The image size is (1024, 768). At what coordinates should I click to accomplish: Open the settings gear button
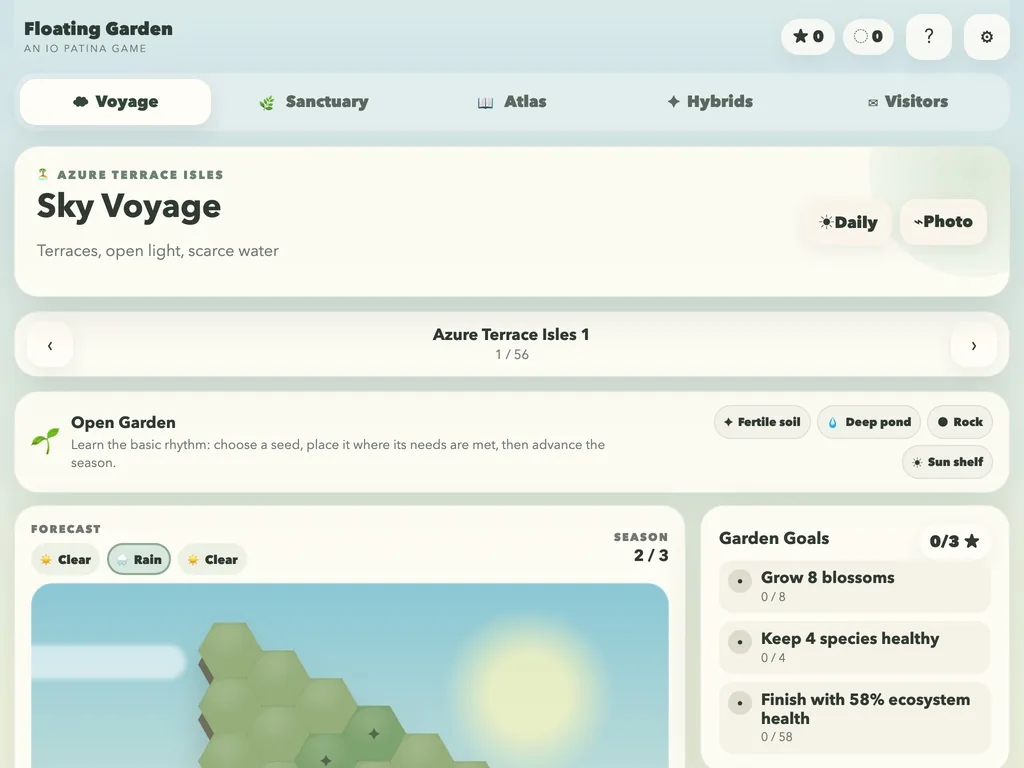pyautogui.click(x=987, y=37)
